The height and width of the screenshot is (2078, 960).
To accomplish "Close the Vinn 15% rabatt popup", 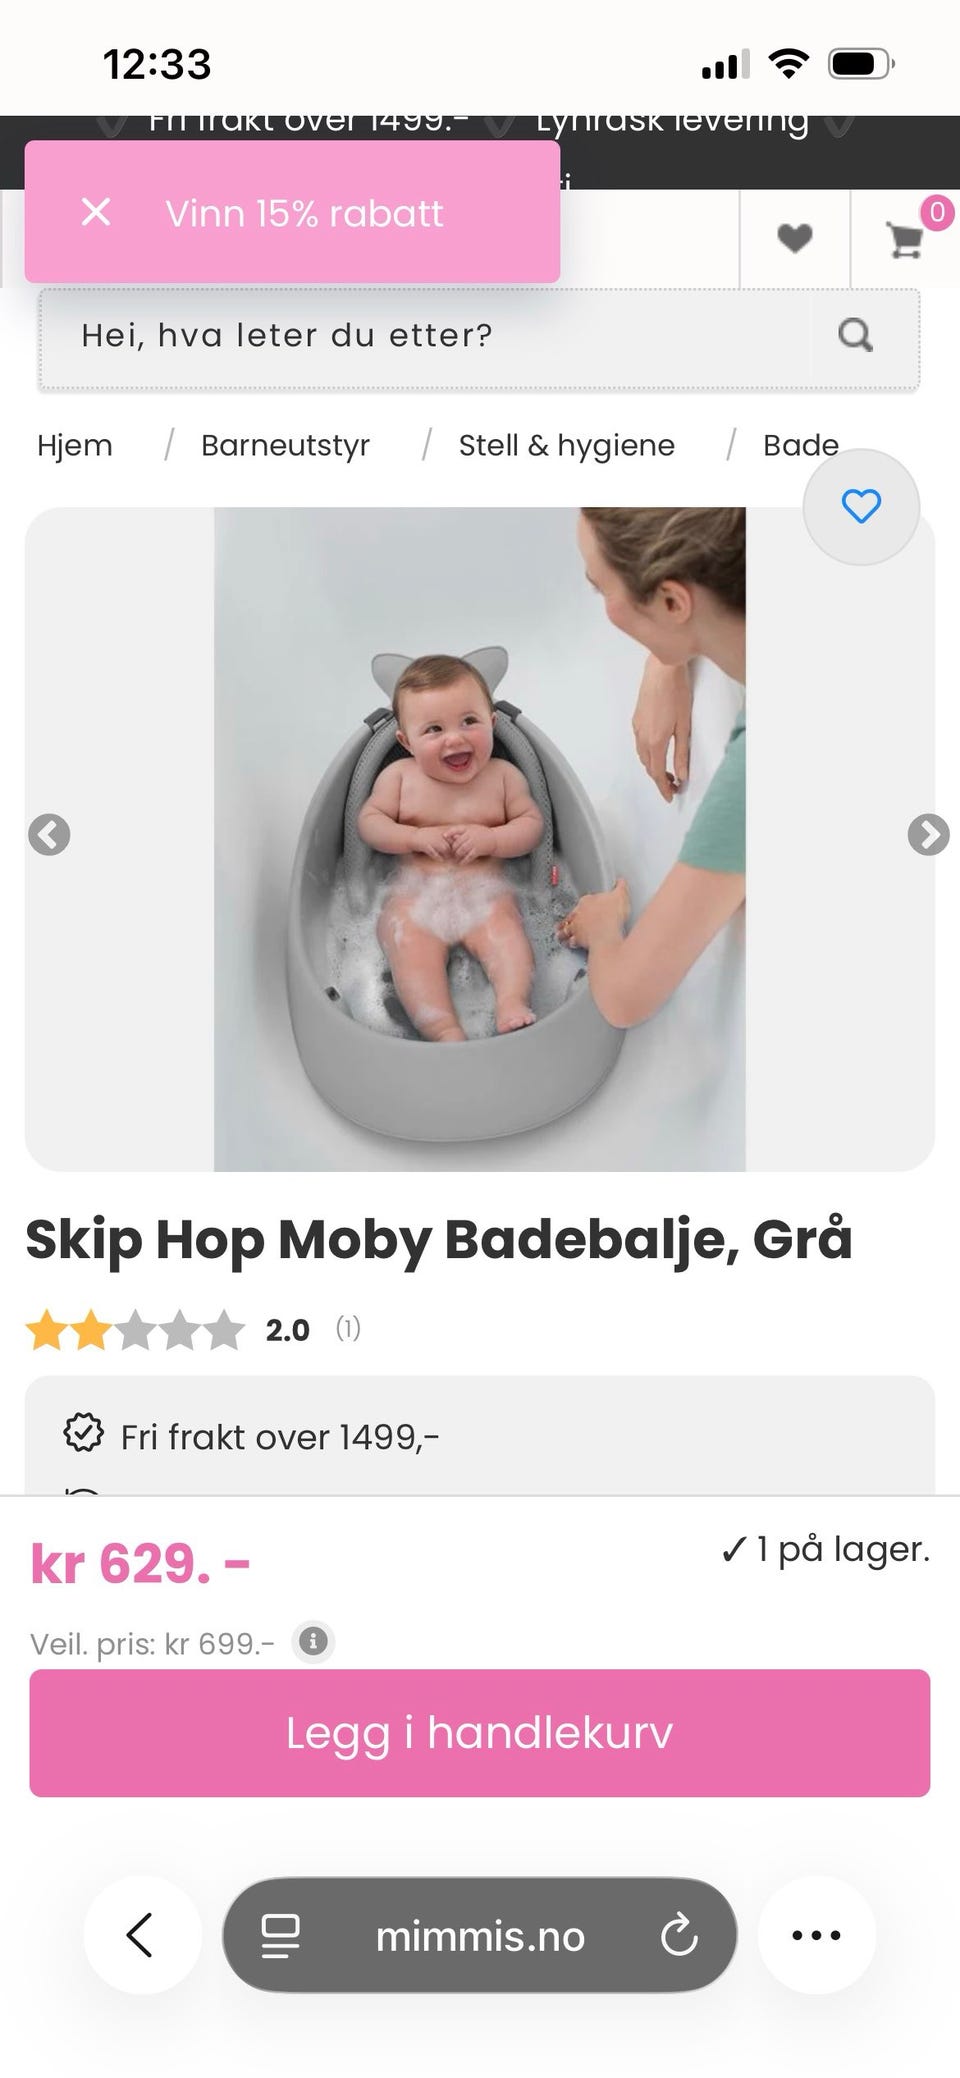I will (96, 212).
